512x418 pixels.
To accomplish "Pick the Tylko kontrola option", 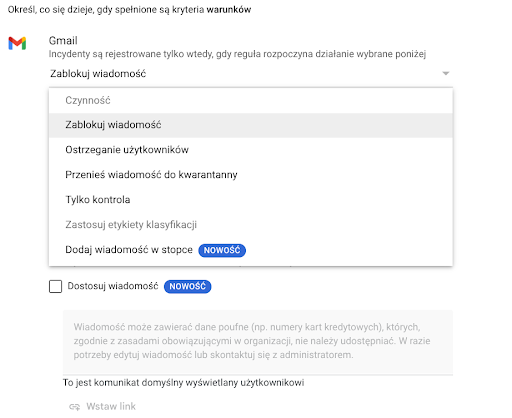I will [251, 200].
